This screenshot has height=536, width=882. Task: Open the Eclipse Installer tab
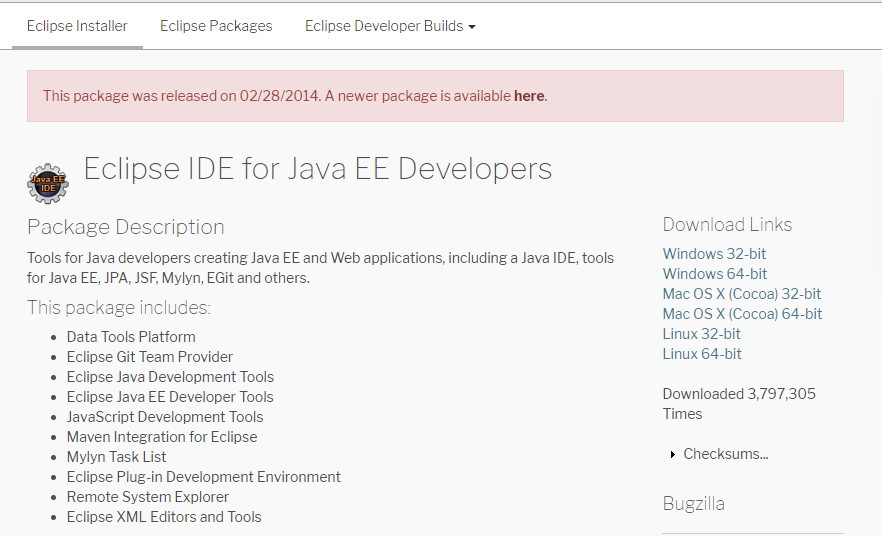(77, 26)
